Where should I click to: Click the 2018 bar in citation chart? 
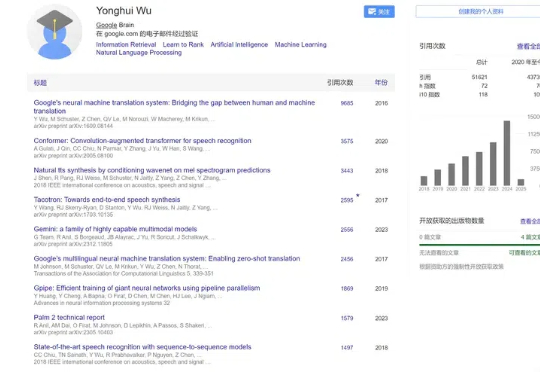(x=424, y=181)
